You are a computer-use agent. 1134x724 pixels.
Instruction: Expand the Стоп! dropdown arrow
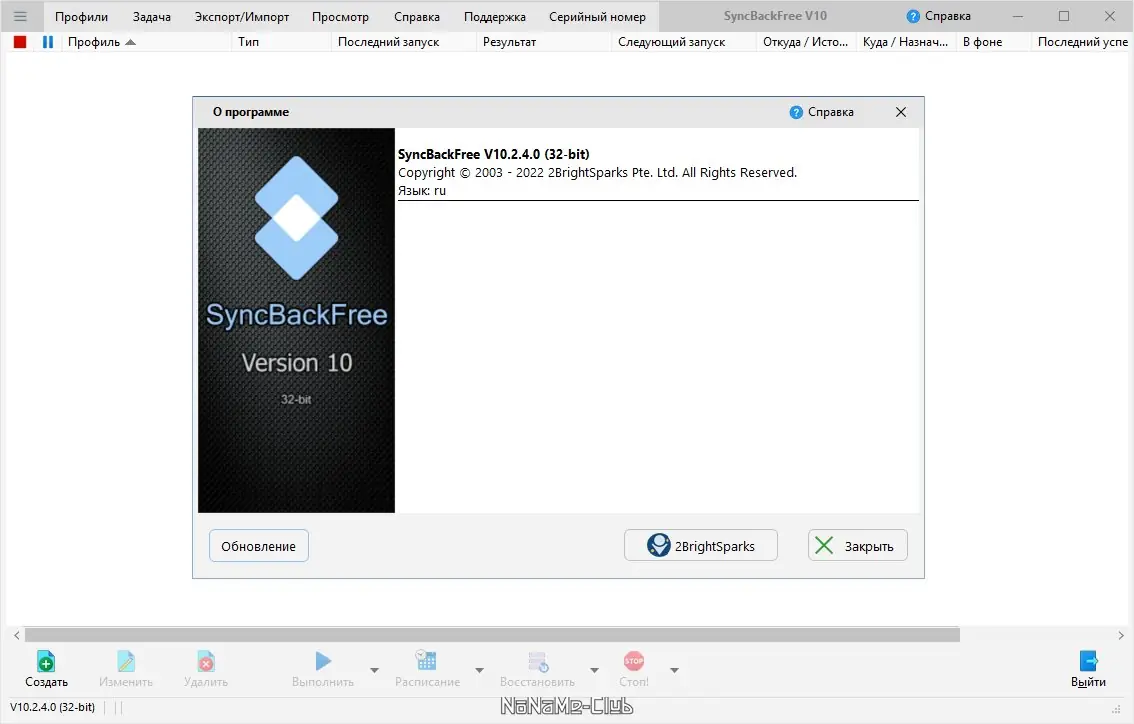pyautogui.click(x=674, y=670)
